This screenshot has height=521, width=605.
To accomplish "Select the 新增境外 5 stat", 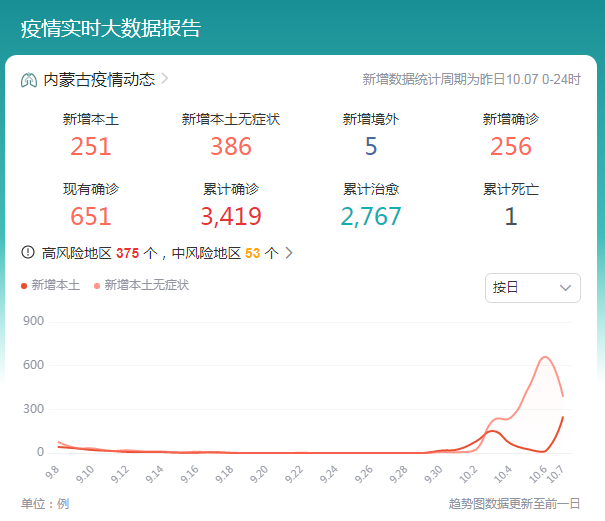I will pos(371,146).
